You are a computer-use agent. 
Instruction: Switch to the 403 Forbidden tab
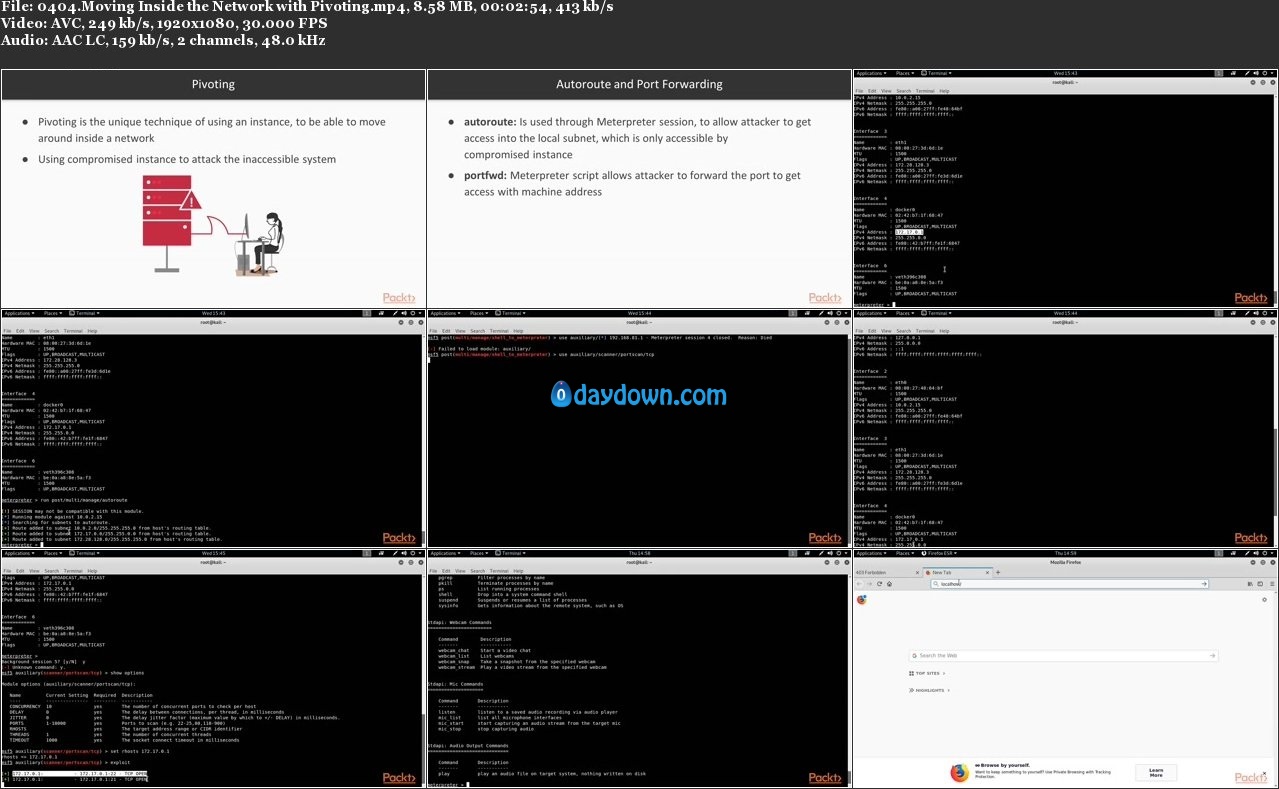[885, 572]
